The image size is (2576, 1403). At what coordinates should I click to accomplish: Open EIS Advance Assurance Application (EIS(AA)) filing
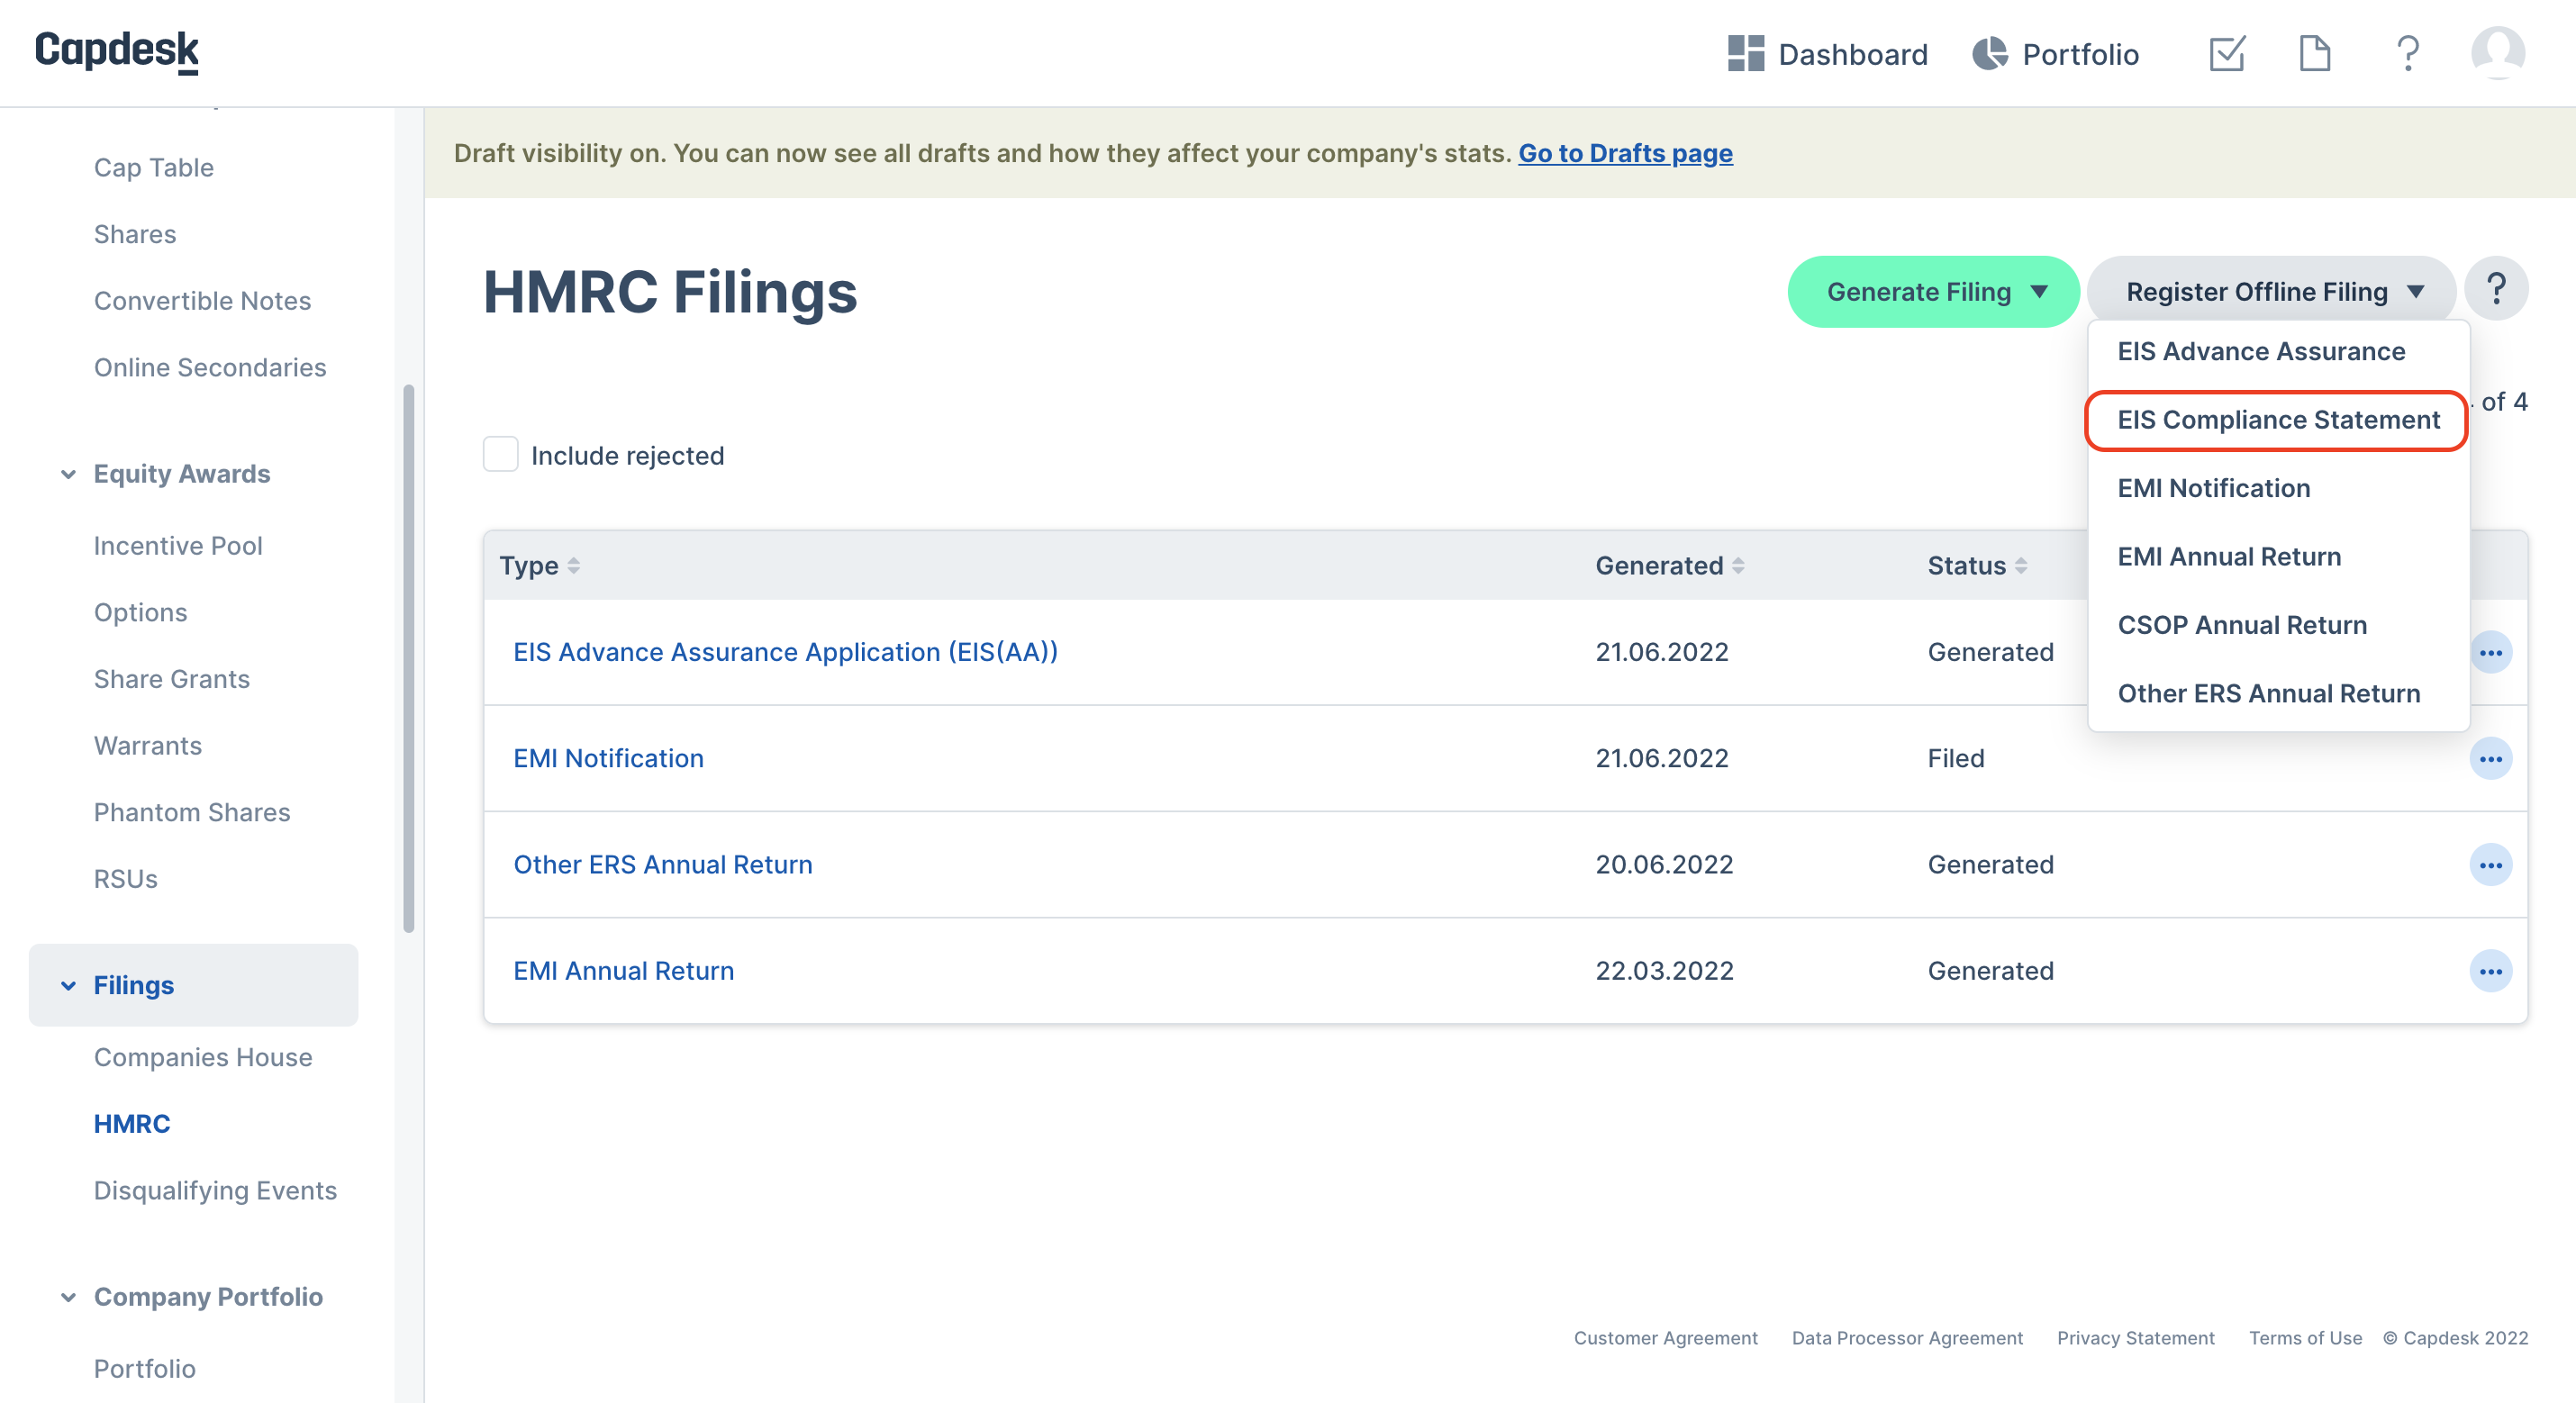[x=785, y=652]
